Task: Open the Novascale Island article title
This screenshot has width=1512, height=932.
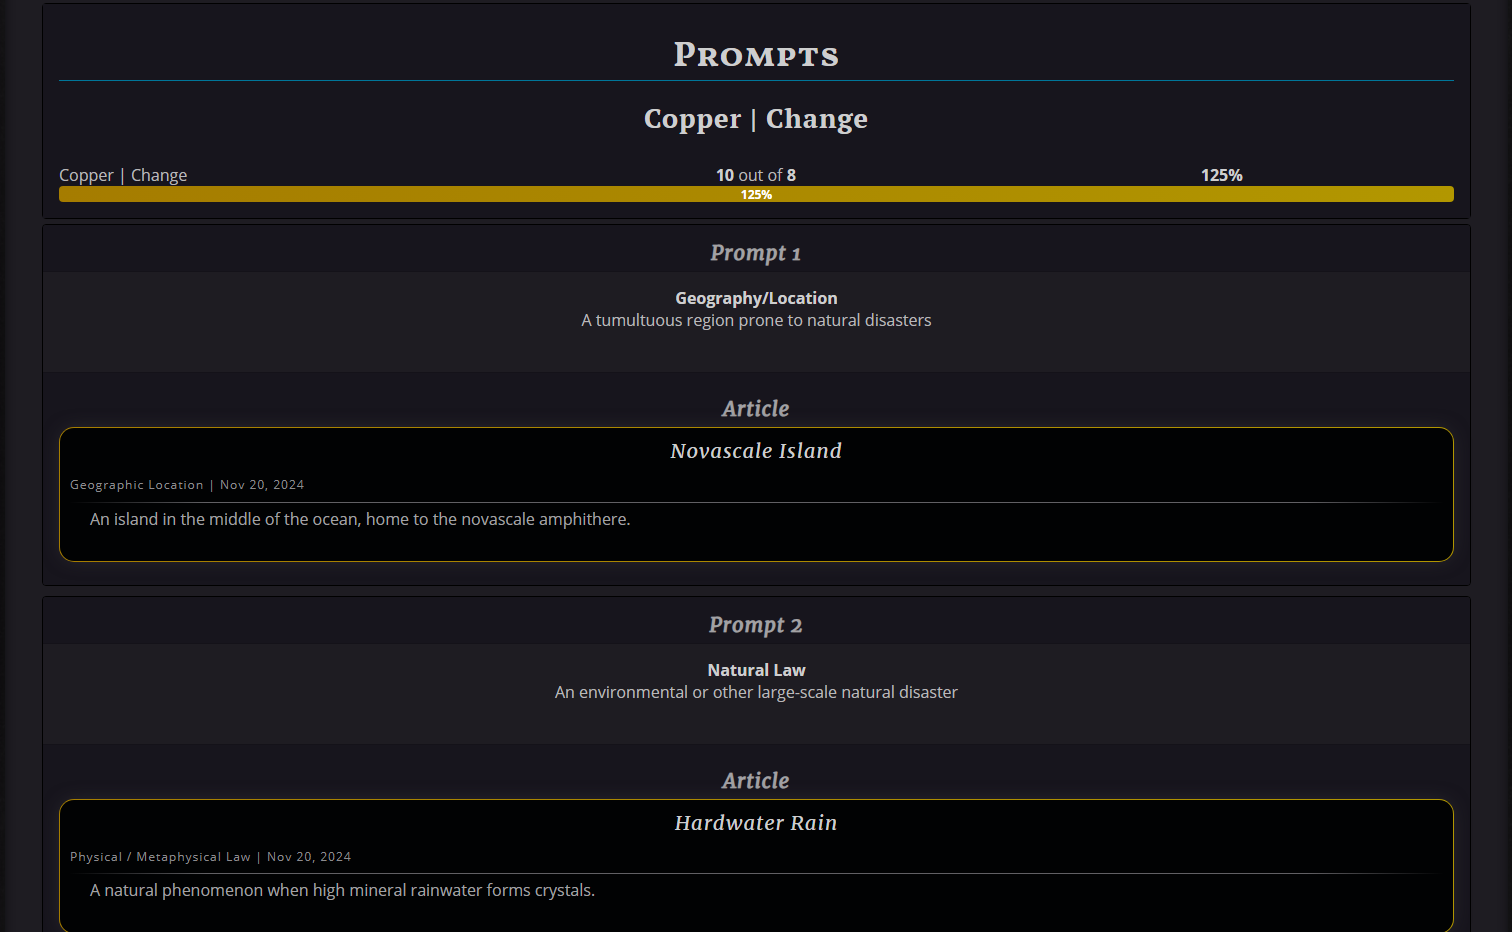Action: [756, 451]
